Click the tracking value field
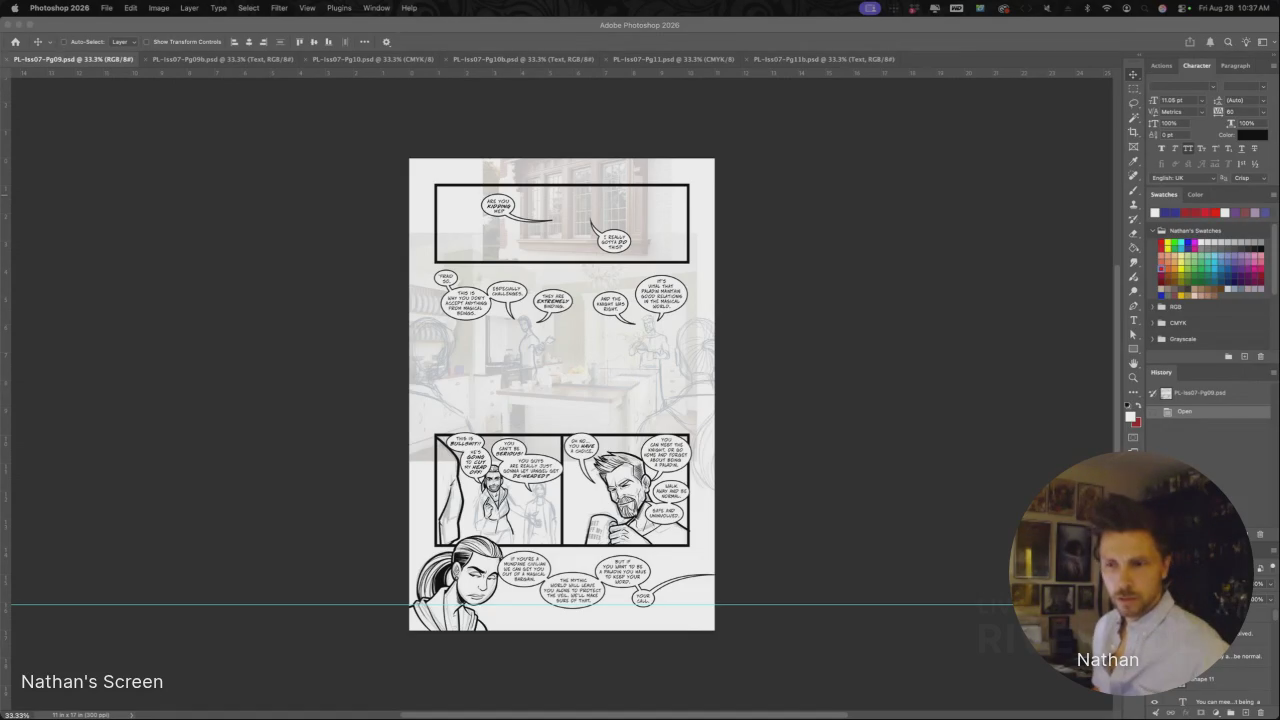Screen dimensions: 1280x720 (x=1244, y=111)
